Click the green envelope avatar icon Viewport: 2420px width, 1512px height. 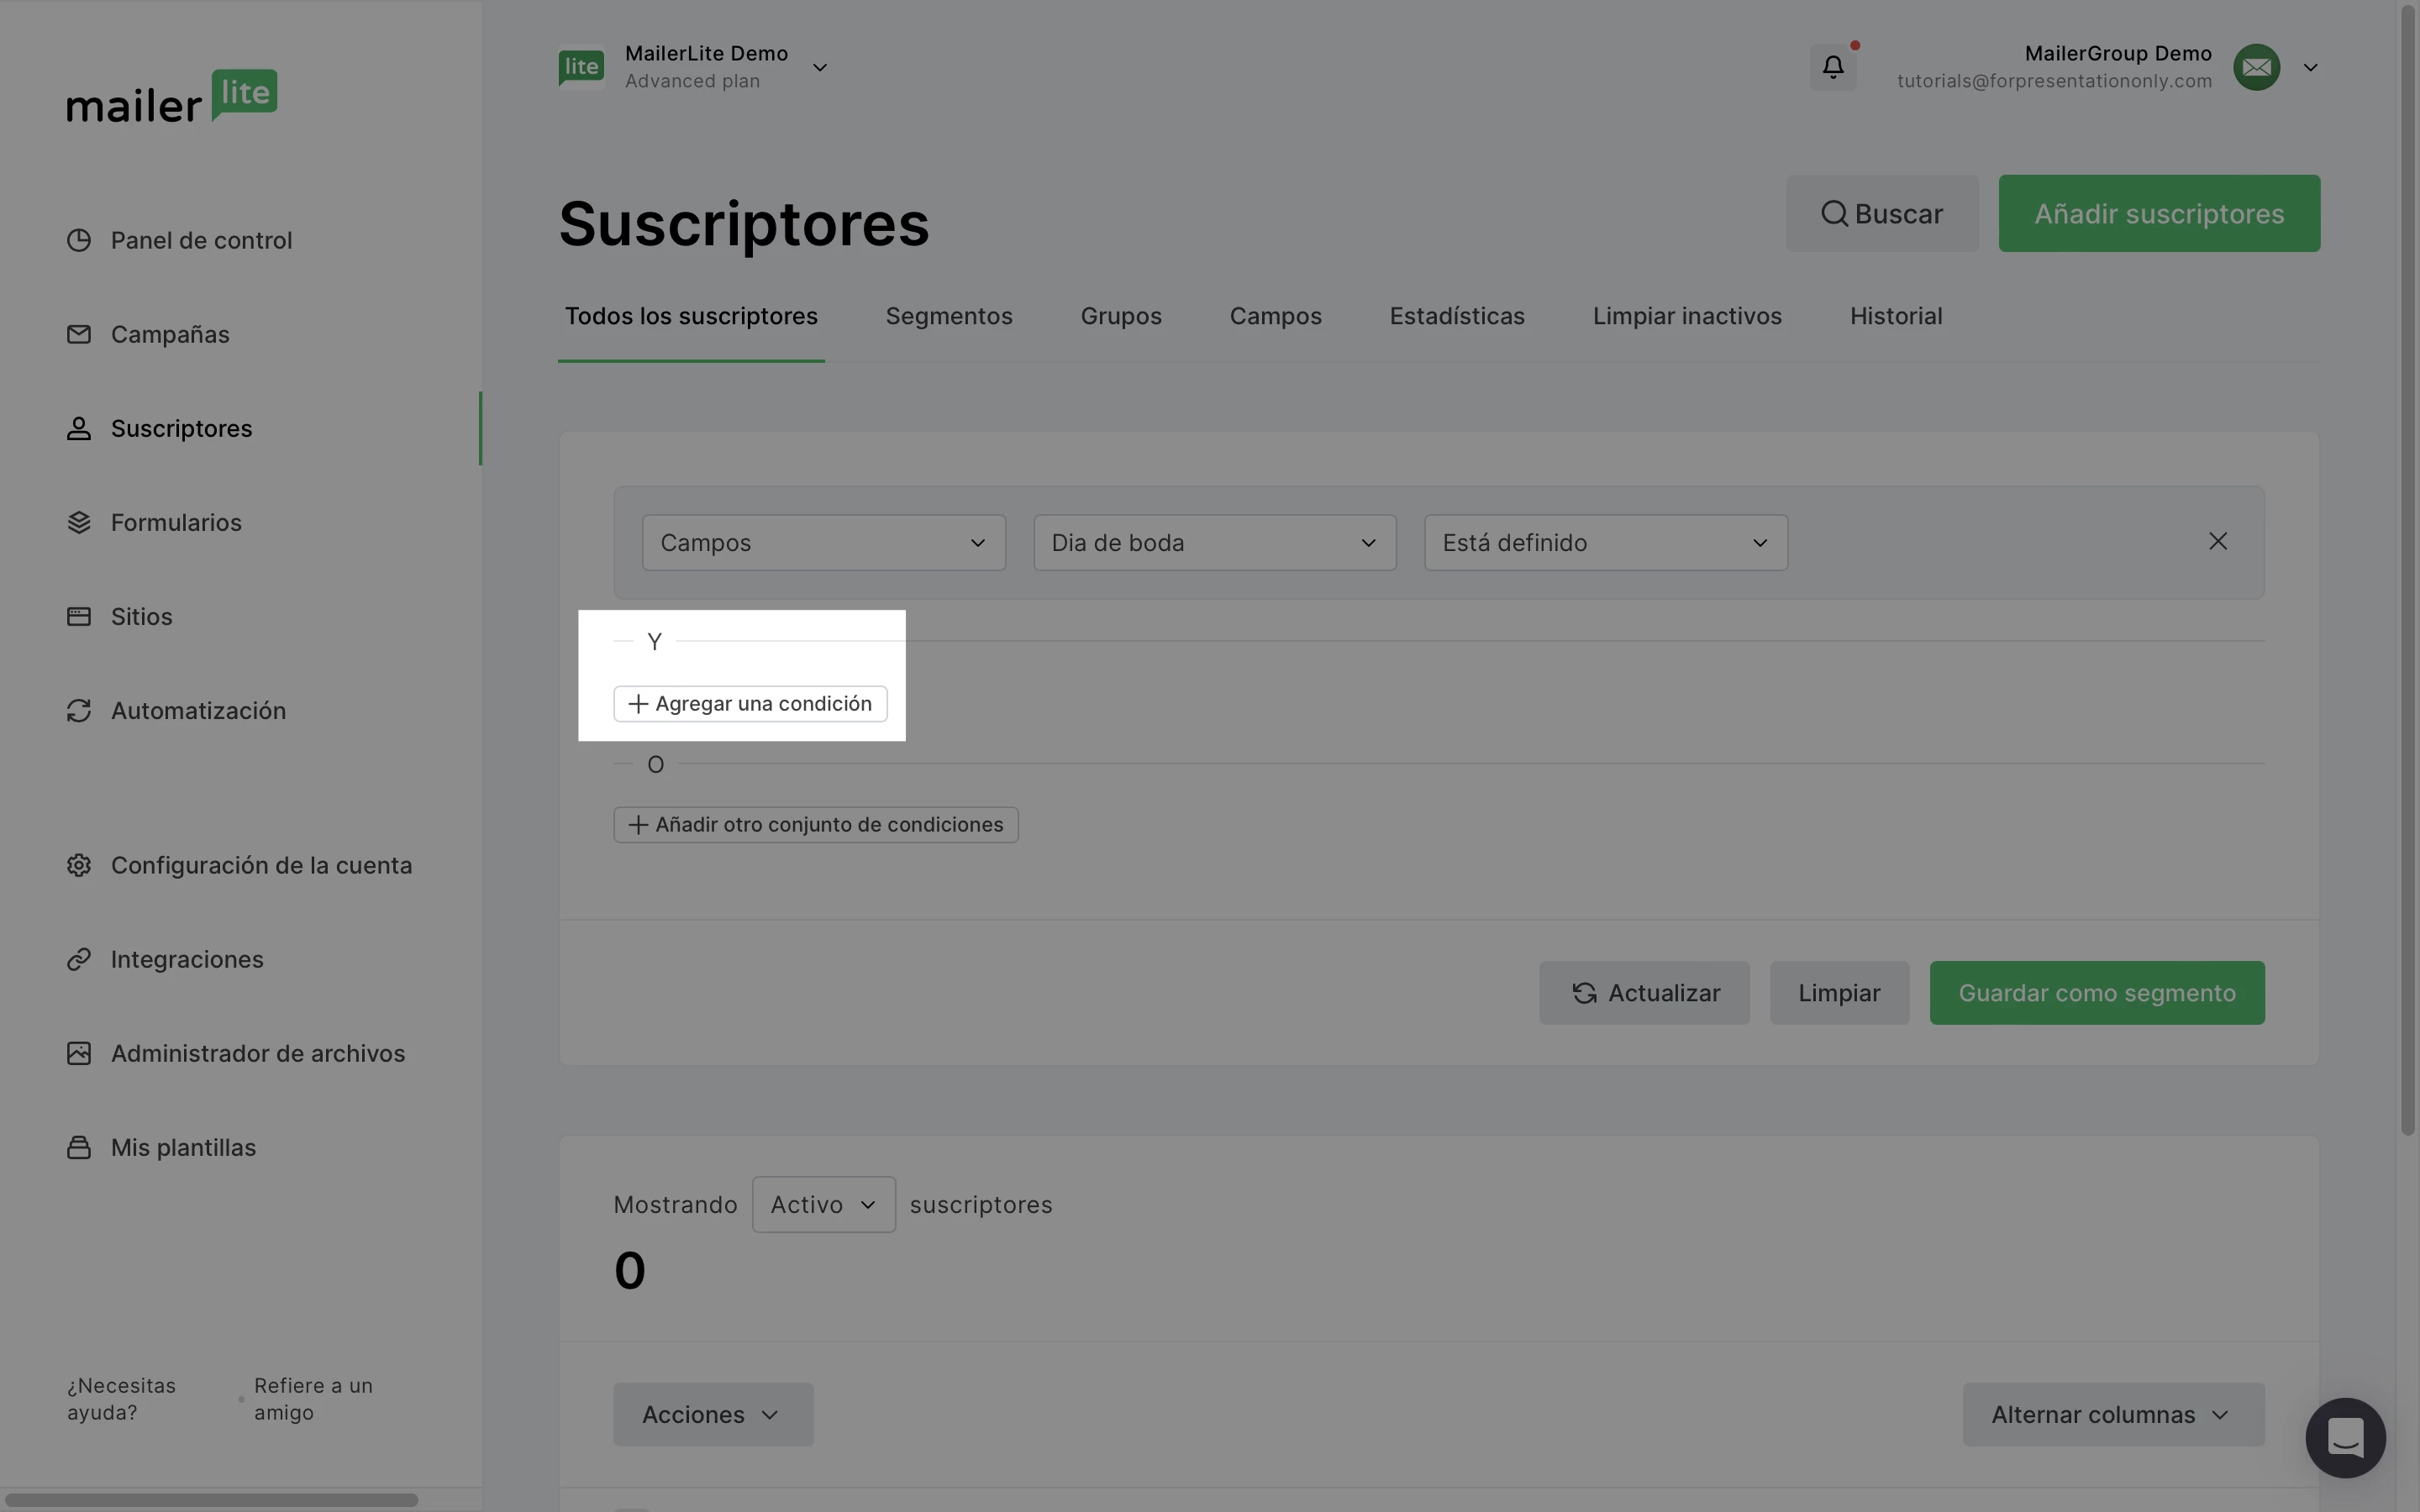coord(2256,67)
